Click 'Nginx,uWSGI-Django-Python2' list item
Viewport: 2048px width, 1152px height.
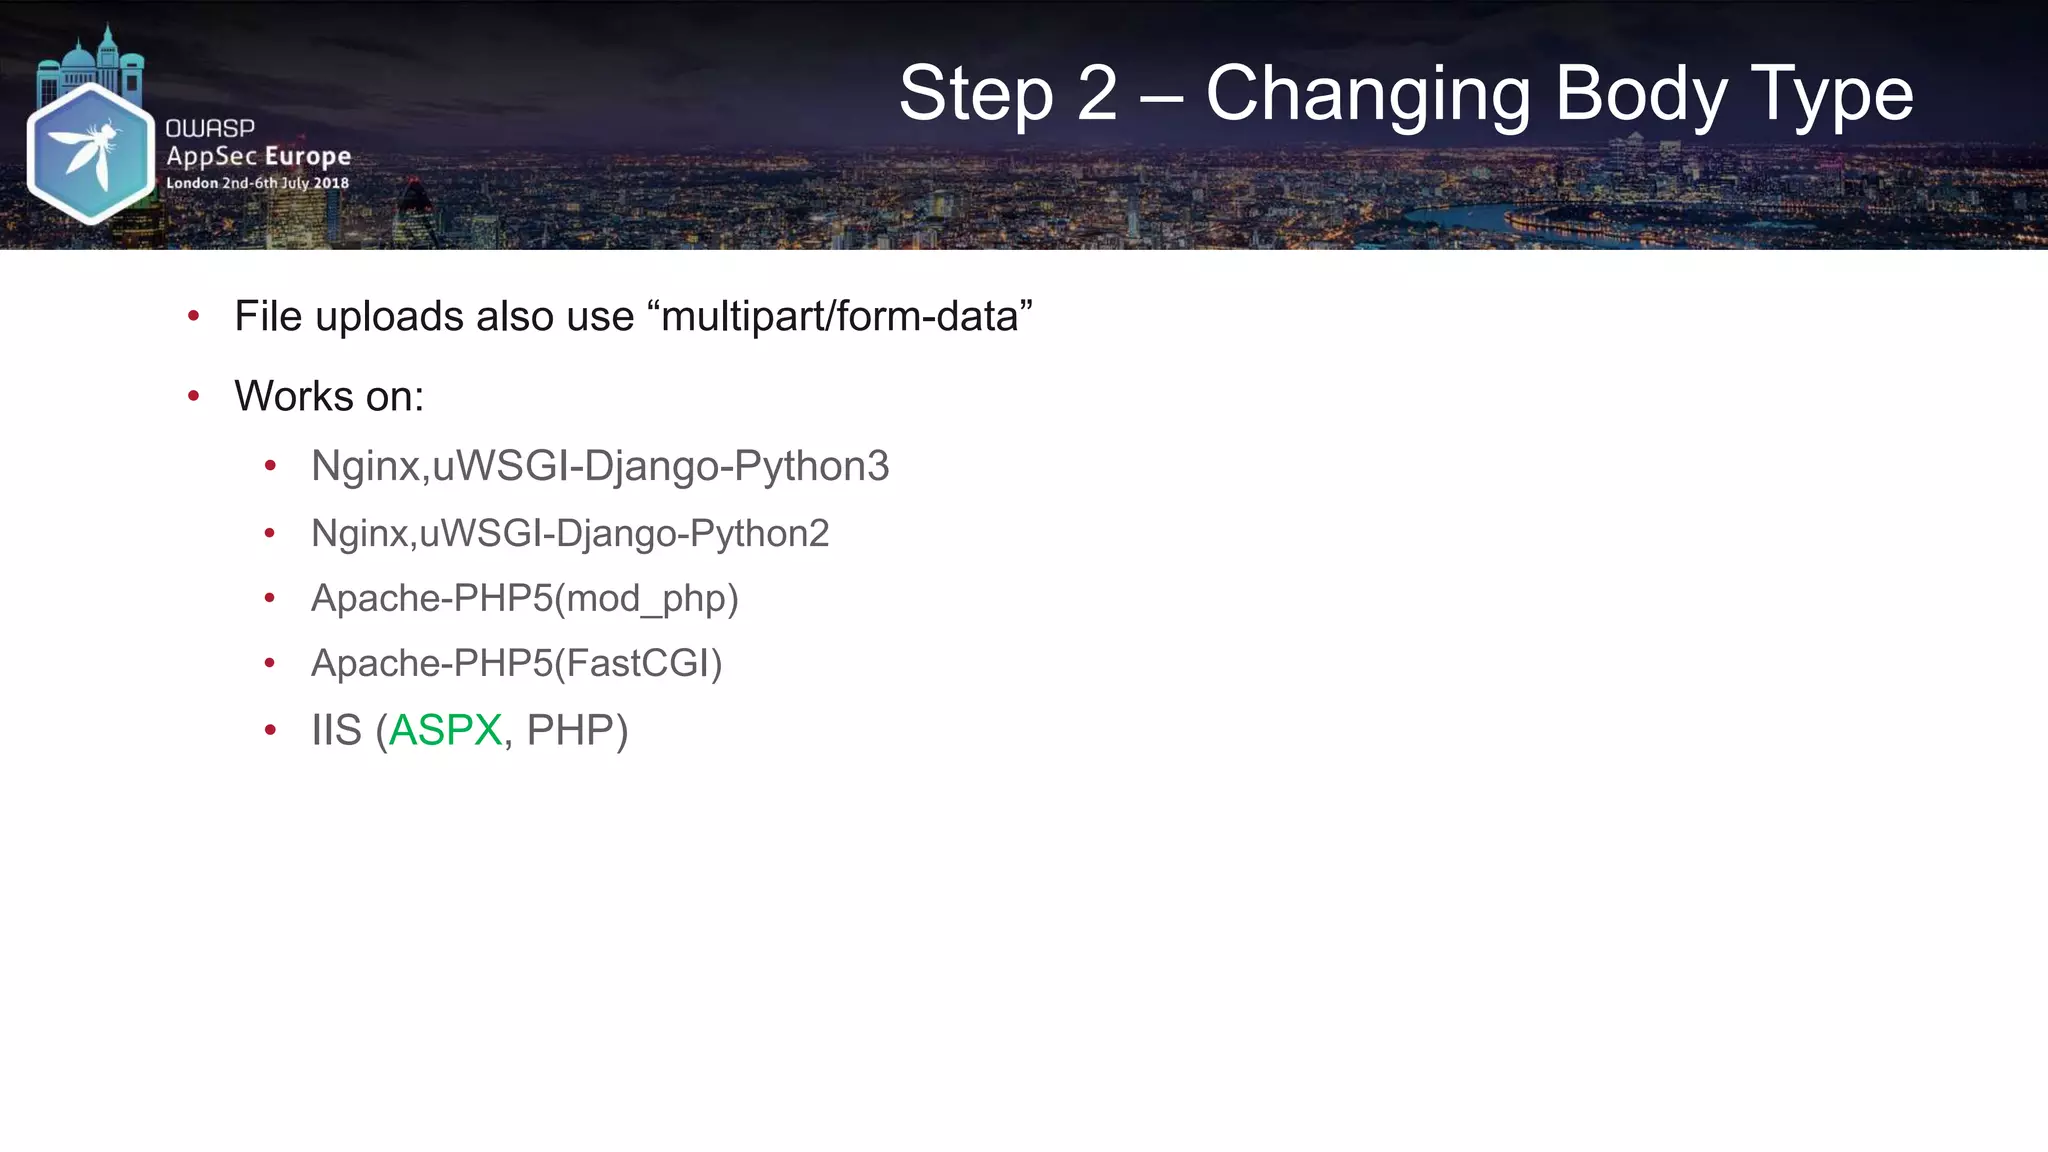[x=570, y=534]
